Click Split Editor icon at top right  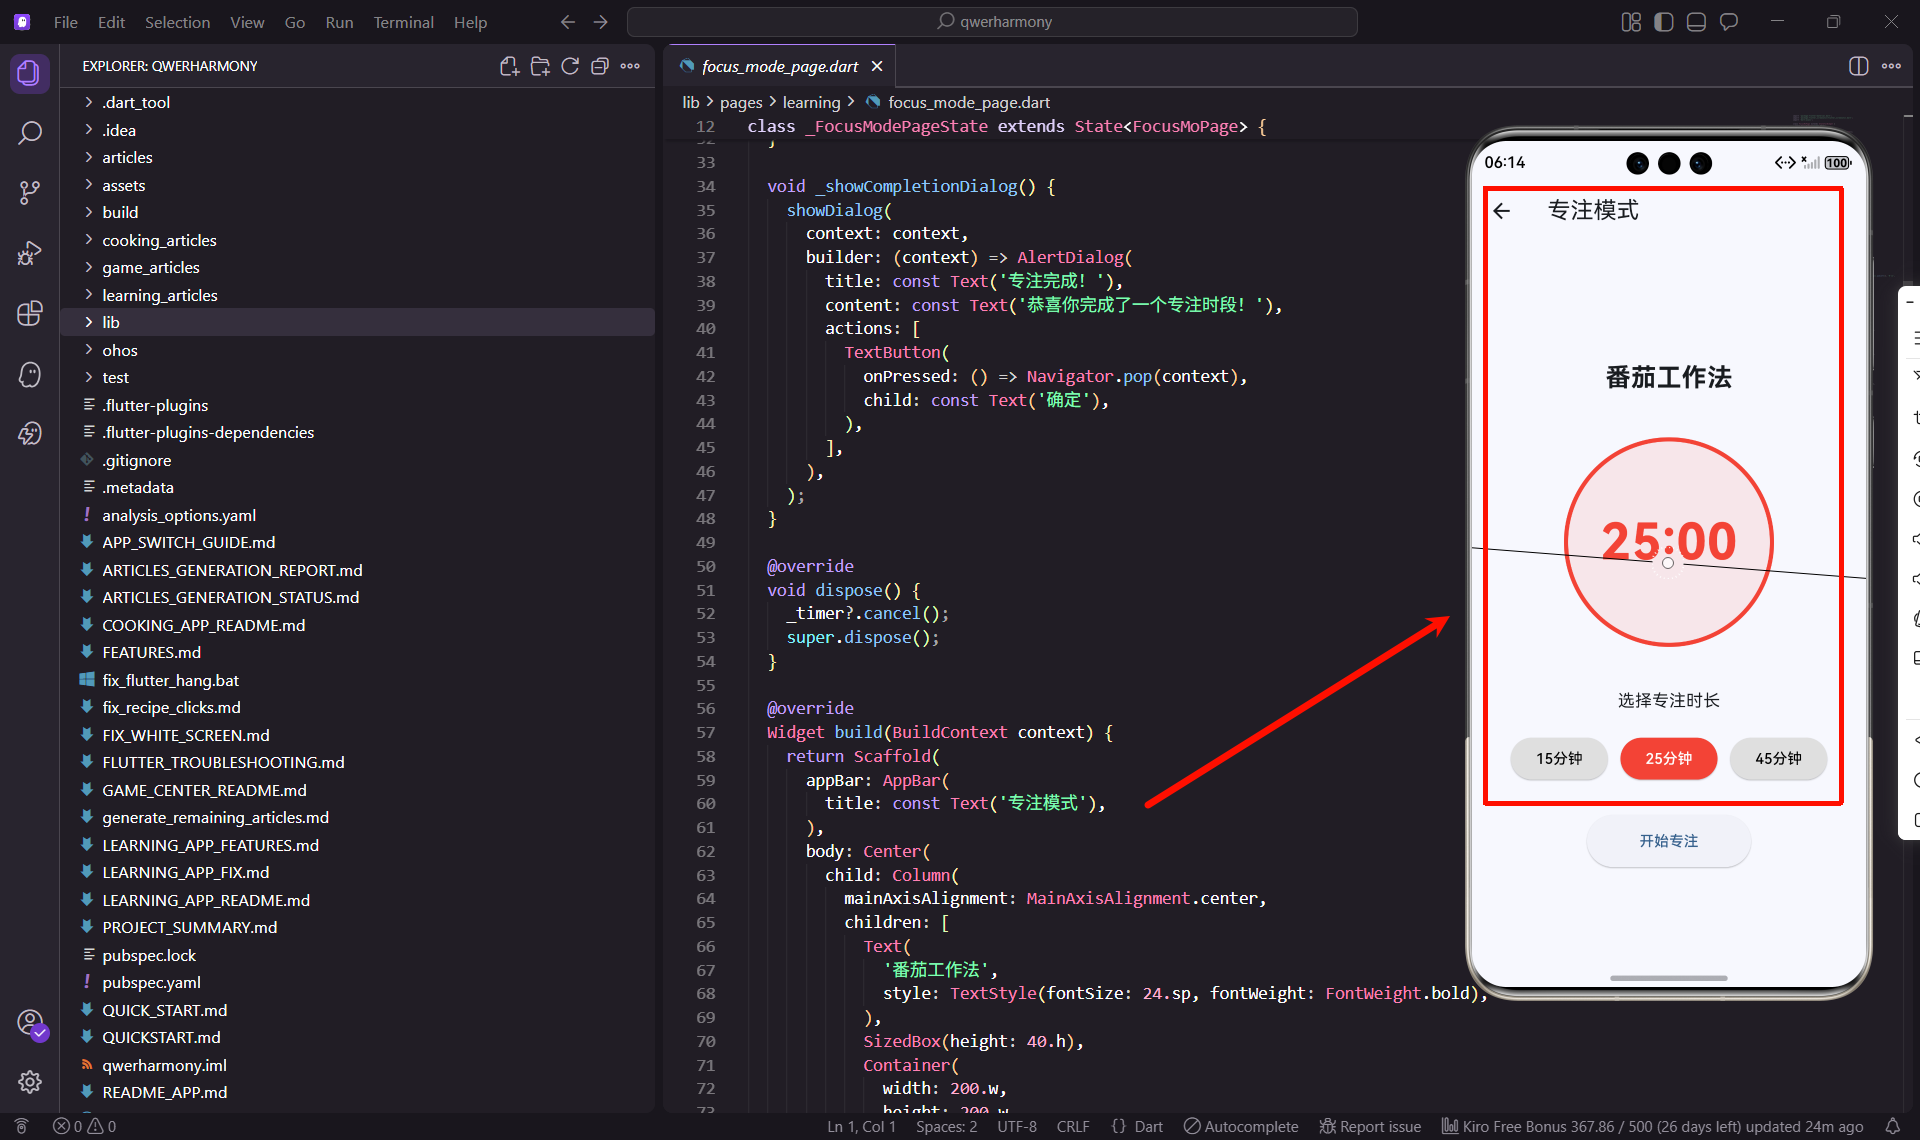click(1858, 66)
